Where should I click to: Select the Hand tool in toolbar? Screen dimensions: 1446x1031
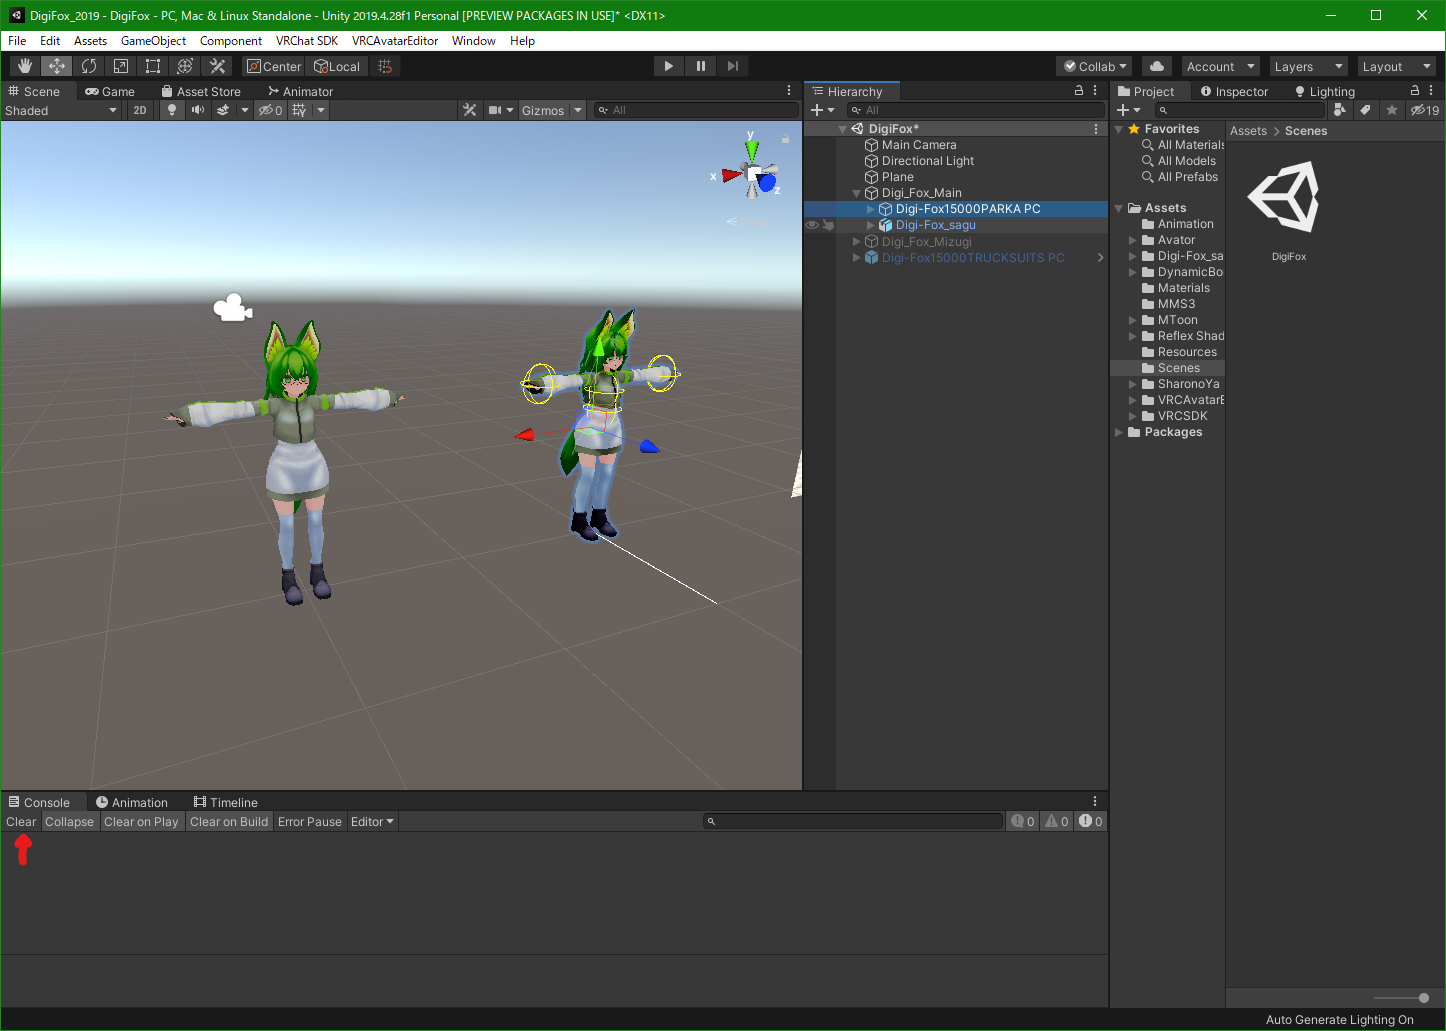(x=25, y=66)
